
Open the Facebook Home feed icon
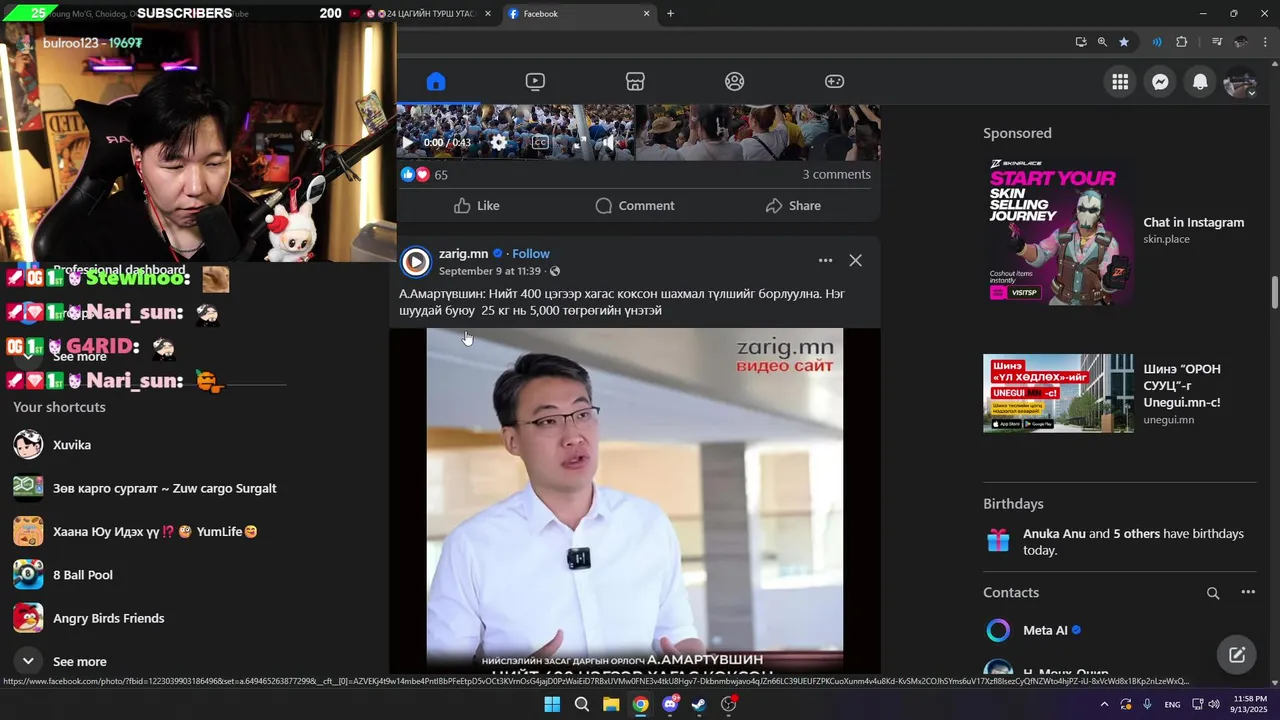click(435, 82)
